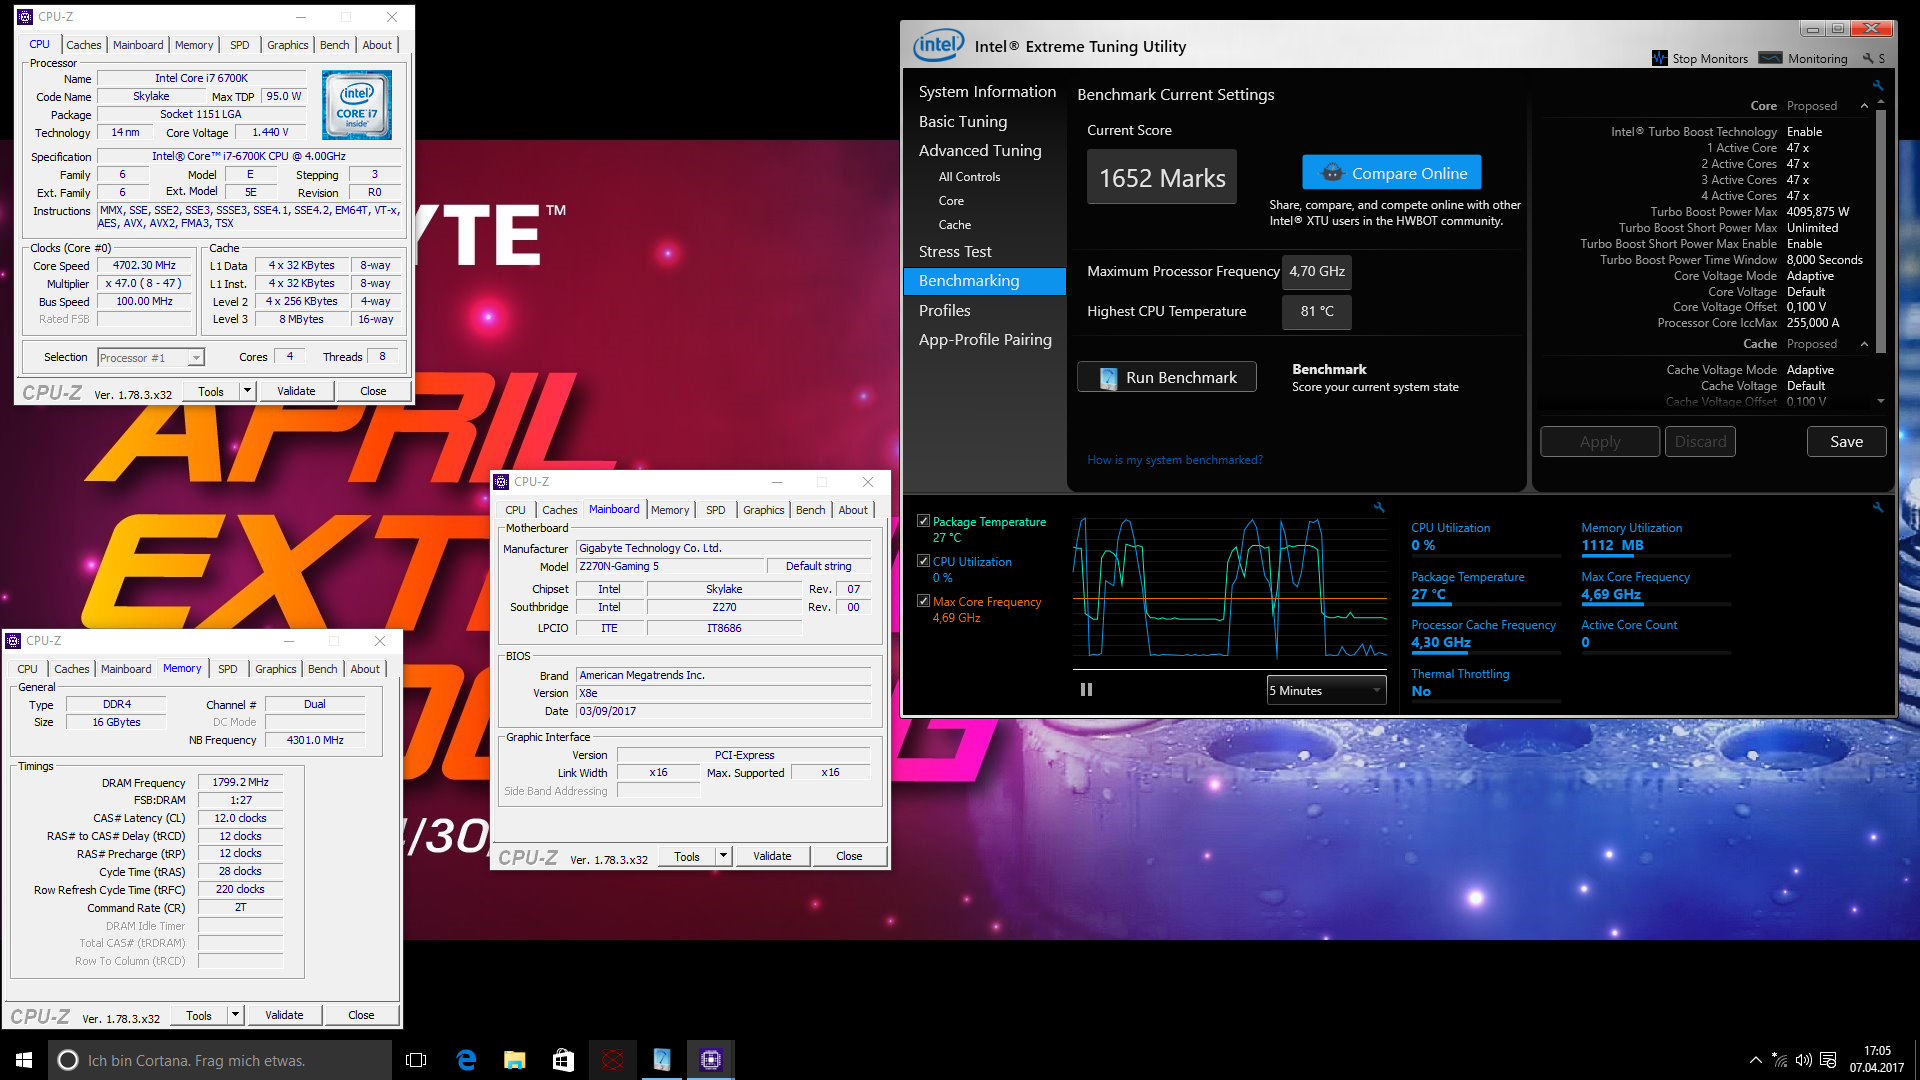
Task: Collapse the Cache Proposed section
Action: [x=1864, y=344]
